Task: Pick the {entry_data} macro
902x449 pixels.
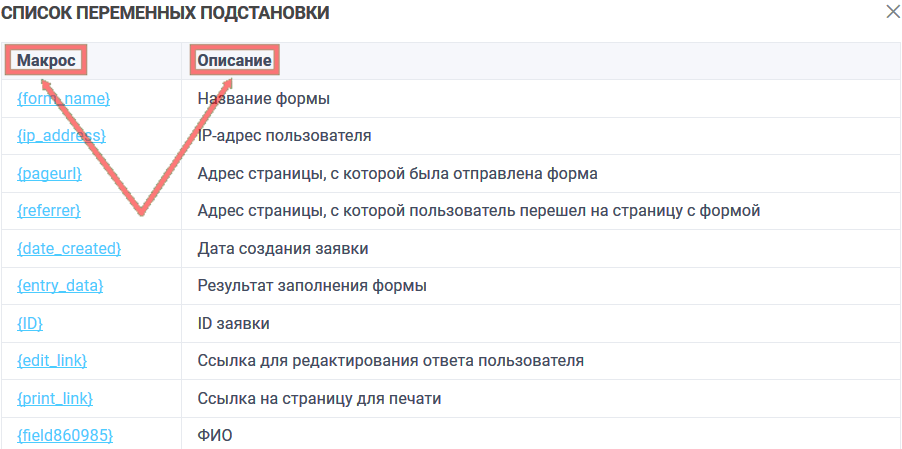Action: [60, 286]
